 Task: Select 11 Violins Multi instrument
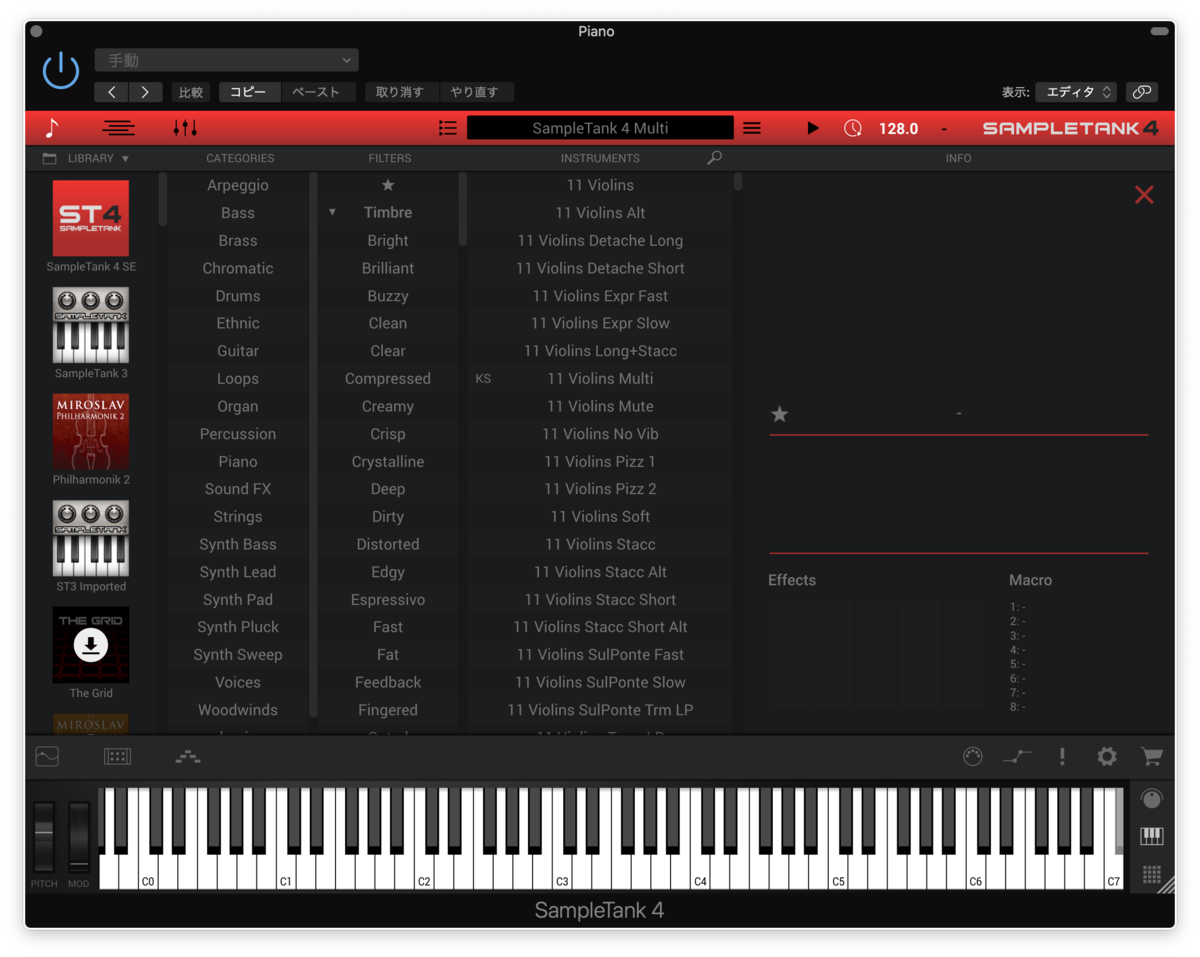point(600,379)
